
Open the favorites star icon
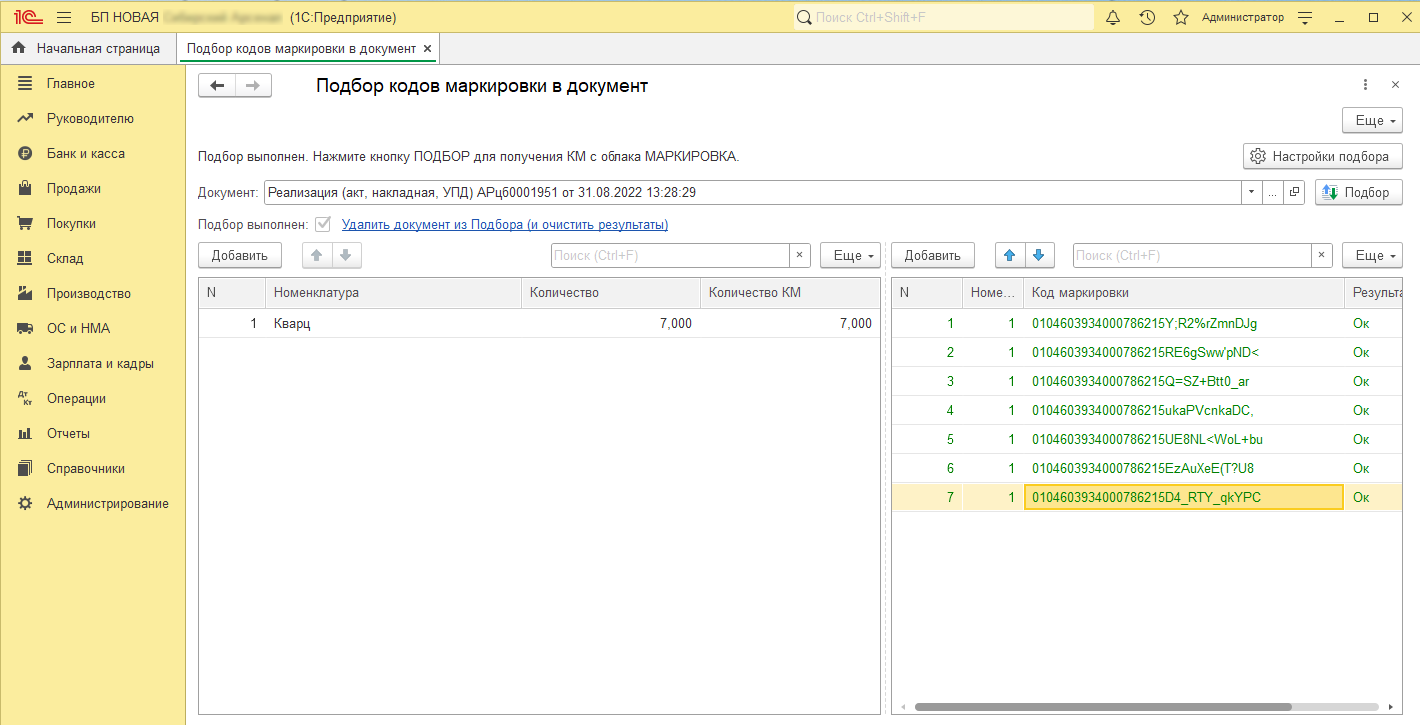[x=1181, y=18]
